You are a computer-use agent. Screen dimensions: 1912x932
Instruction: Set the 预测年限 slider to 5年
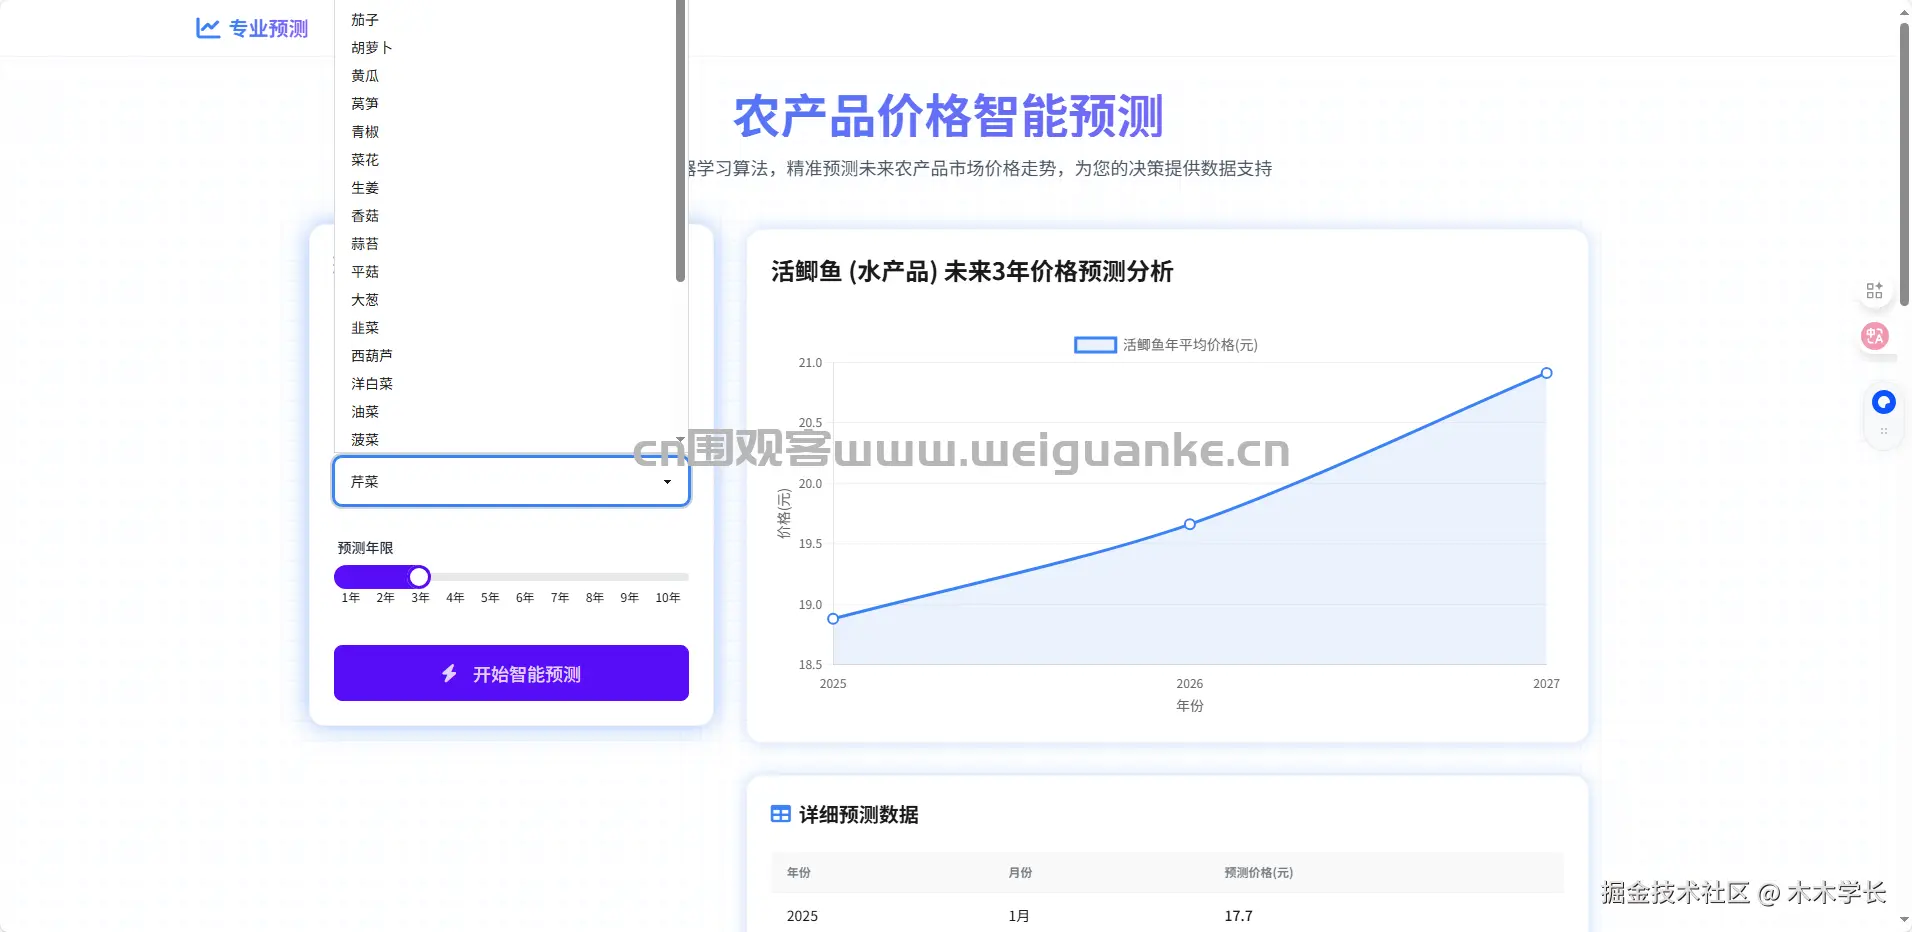(x=489, y=576)
